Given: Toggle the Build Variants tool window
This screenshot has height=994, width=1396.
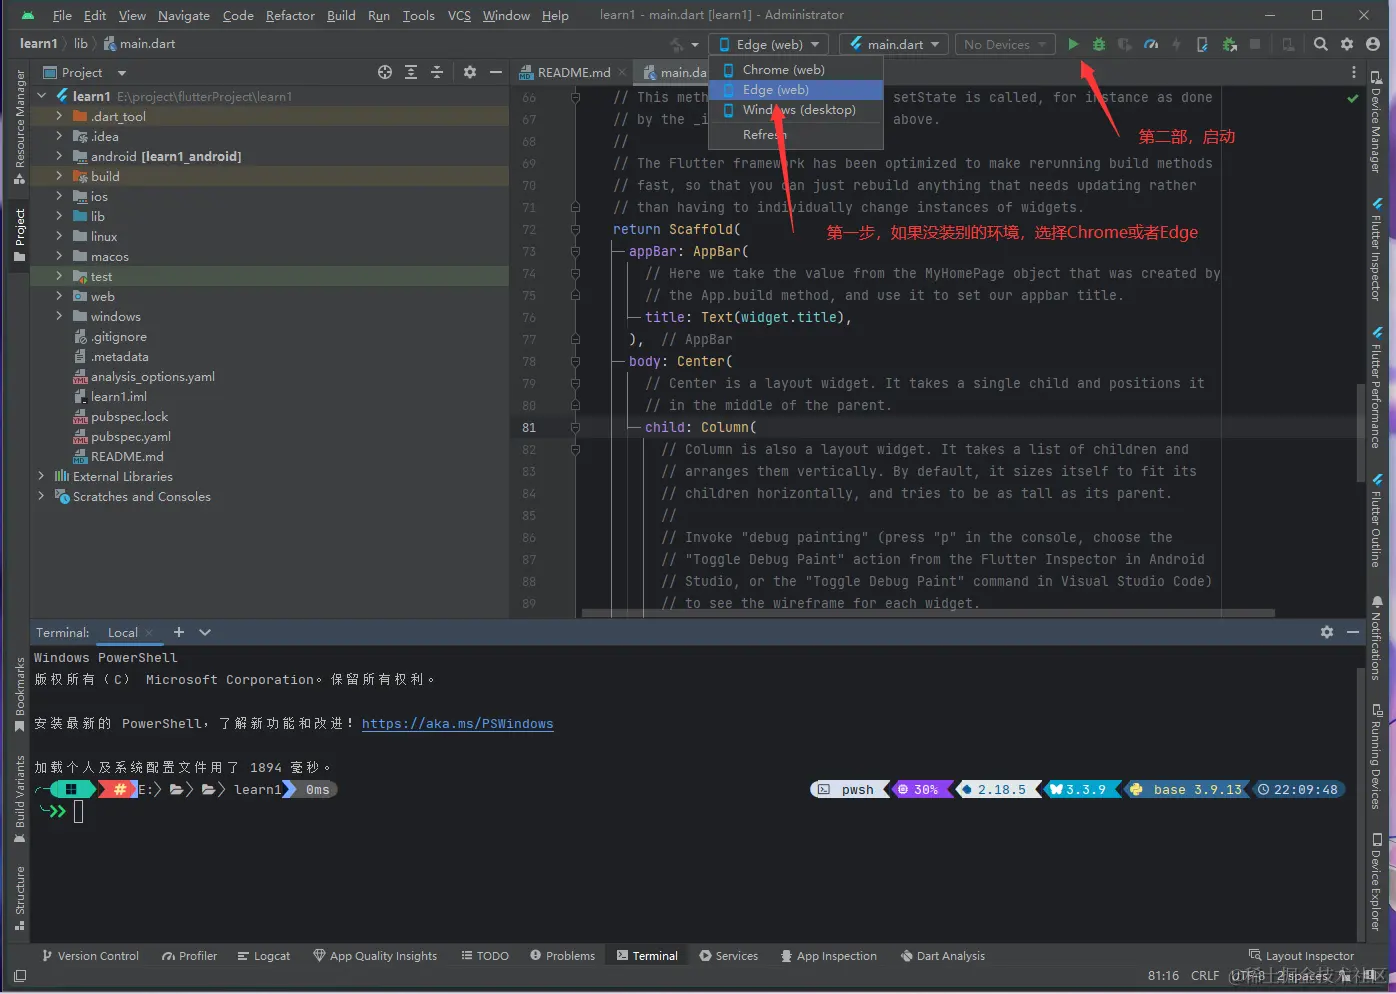Looking at the screenshot, I should [19, 798].
